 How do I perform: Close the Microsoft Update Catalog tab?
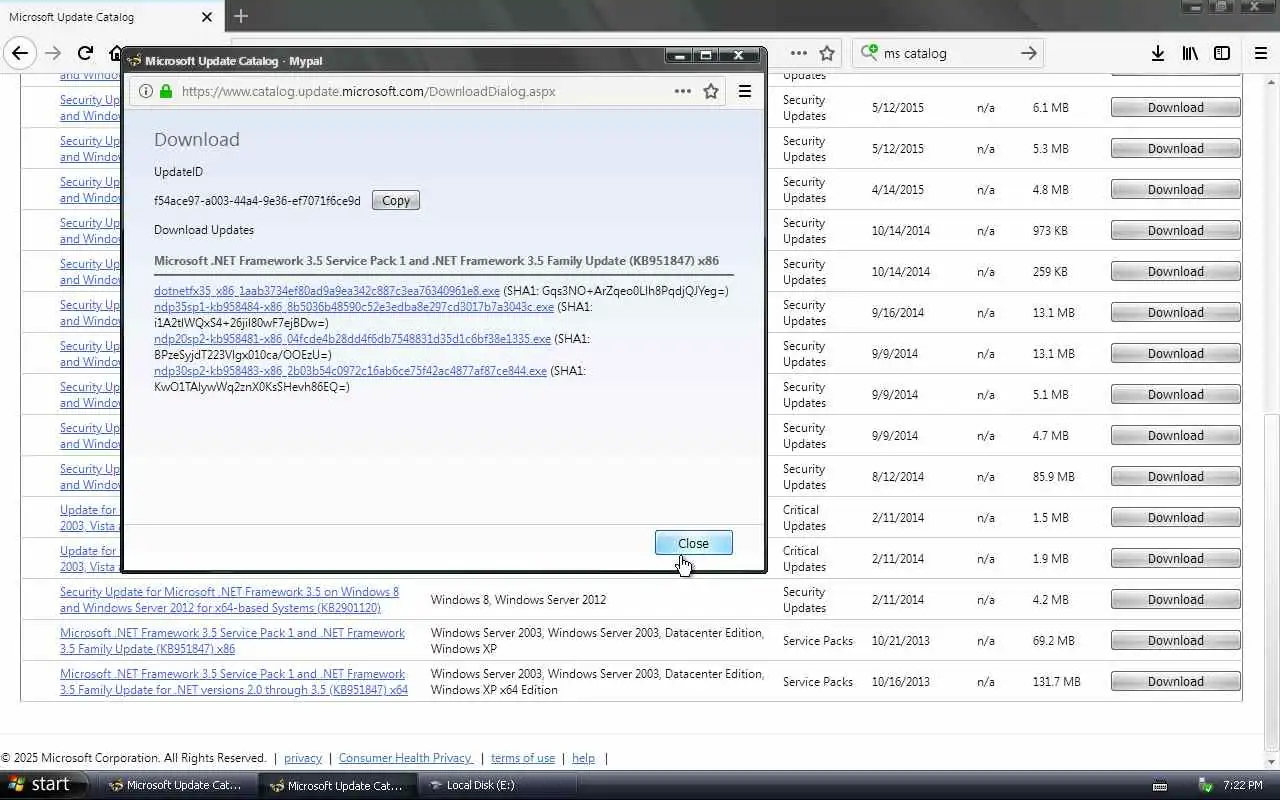click(x=206, y=17)
